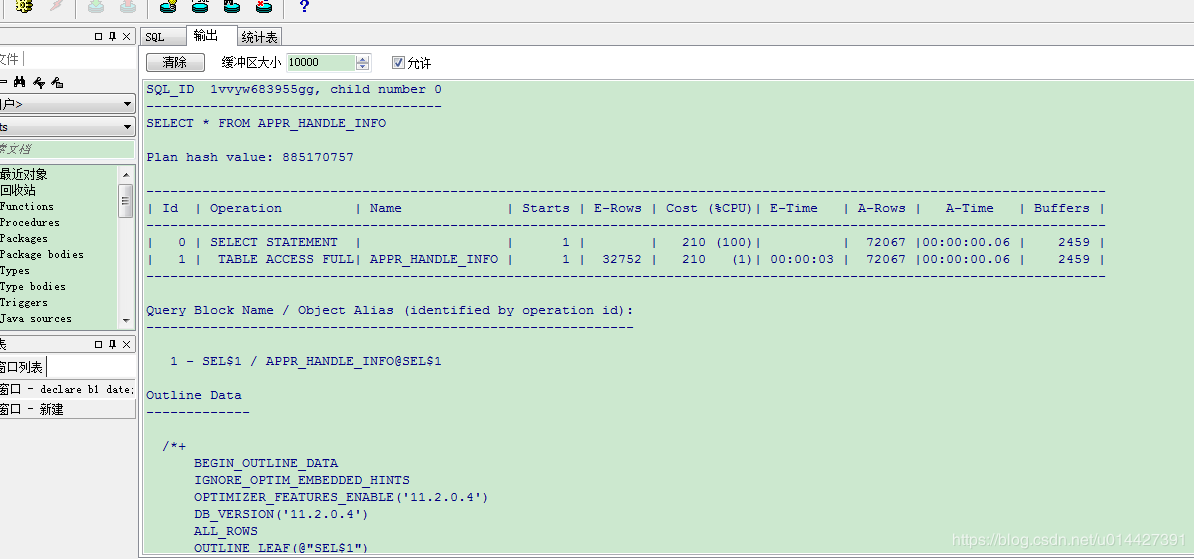Screen dimensions: 1194x559
Task: Select 回收站 in the object tree
Action: point(18,190)
